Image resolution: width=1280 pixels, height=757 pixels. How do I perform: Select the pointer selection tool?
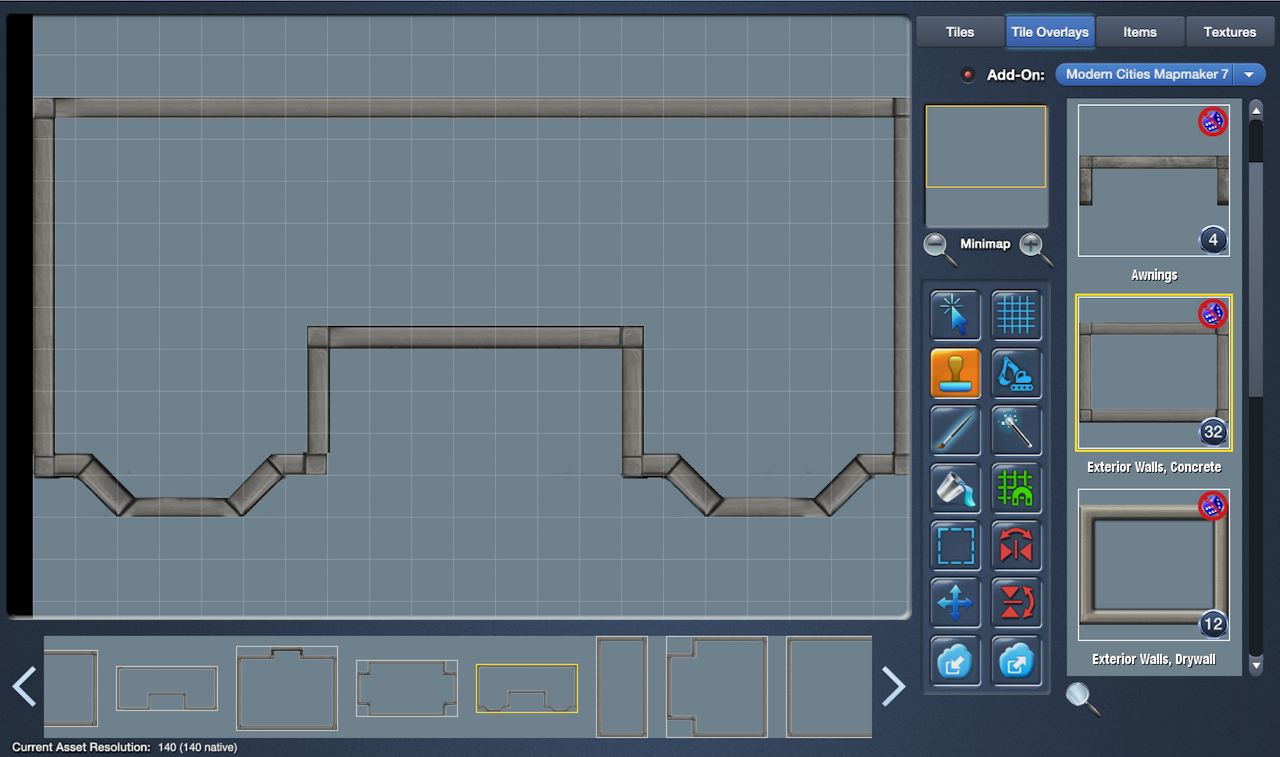(955, 316)
